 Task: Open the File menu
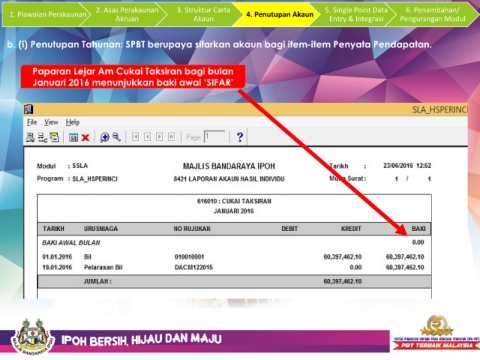(x=32, y=122)
